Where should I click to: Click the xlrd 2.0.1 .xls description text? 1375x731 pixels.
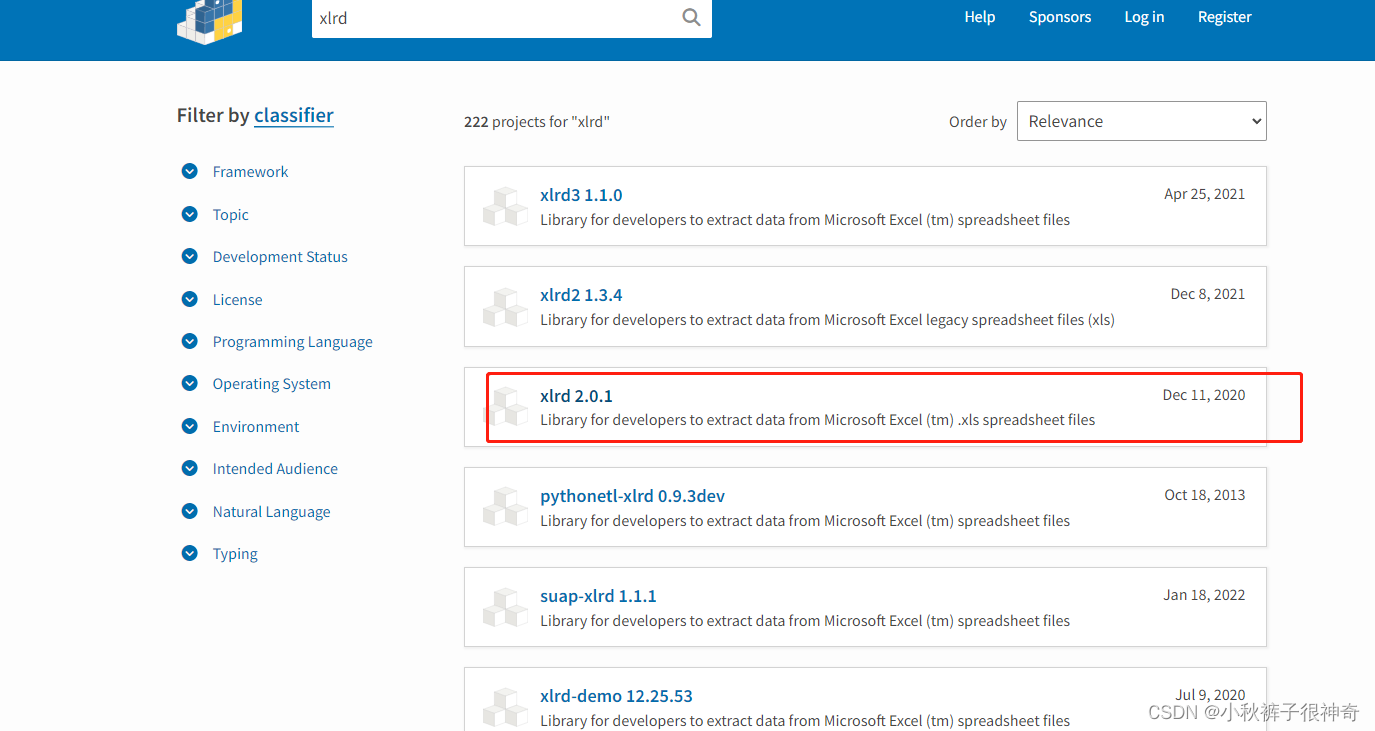pyautogui.click(x=817, y=420)
